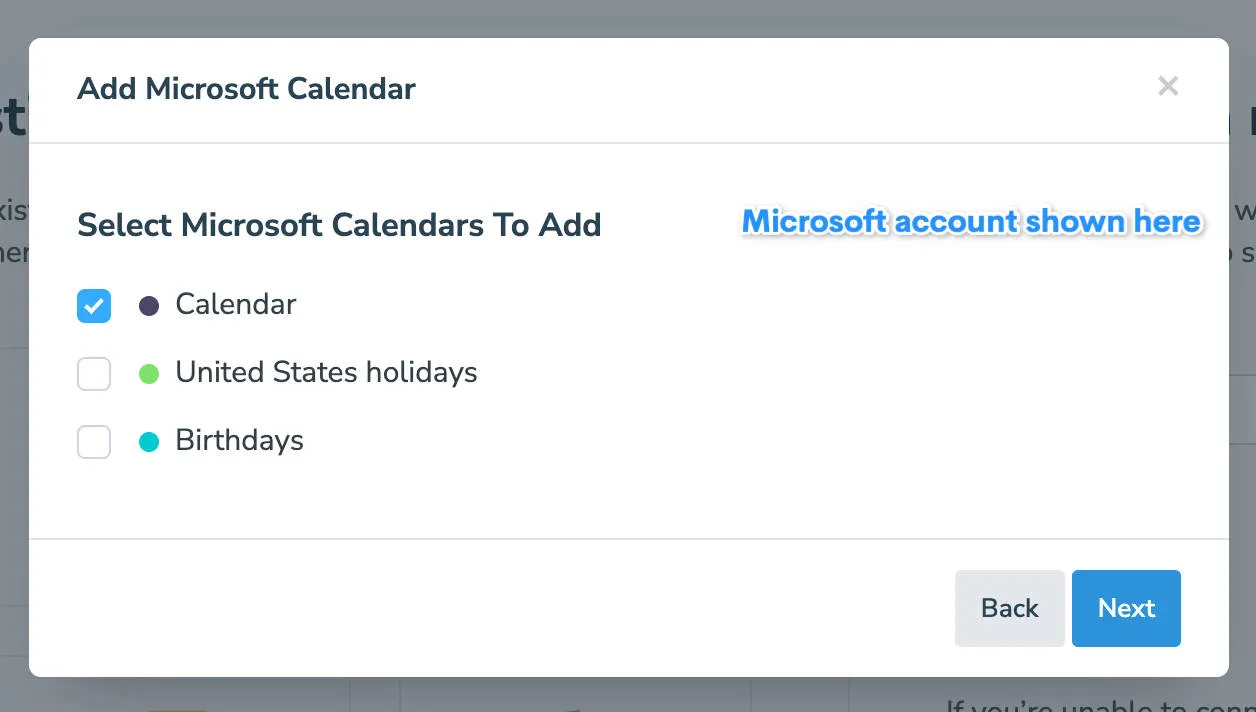Click the Birthdays label text
This screenshot has height=712, width=1256.
[239, 441]
